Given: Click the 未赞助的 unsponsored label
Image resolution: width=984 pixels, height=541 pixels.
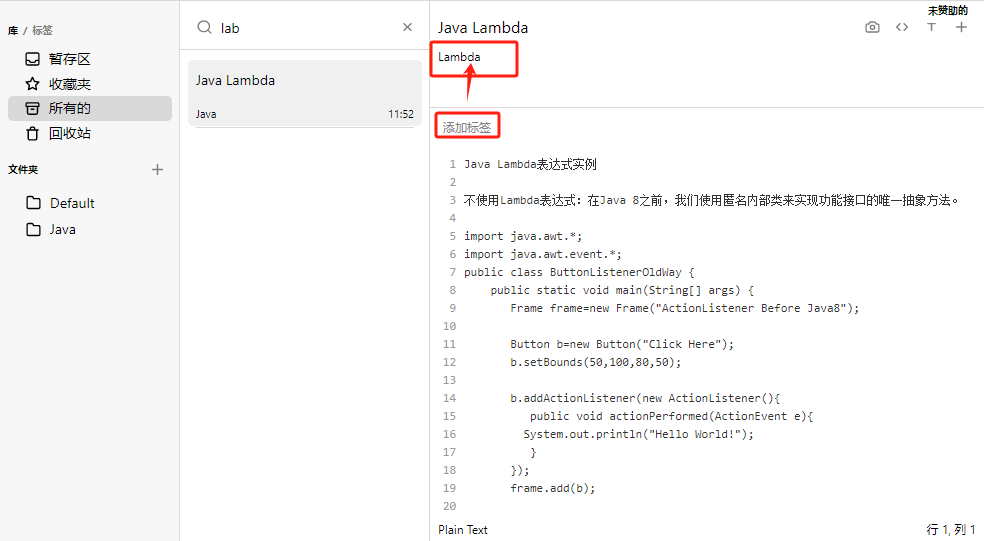Looking at the screenshot, I should click(x=948, y=10).
